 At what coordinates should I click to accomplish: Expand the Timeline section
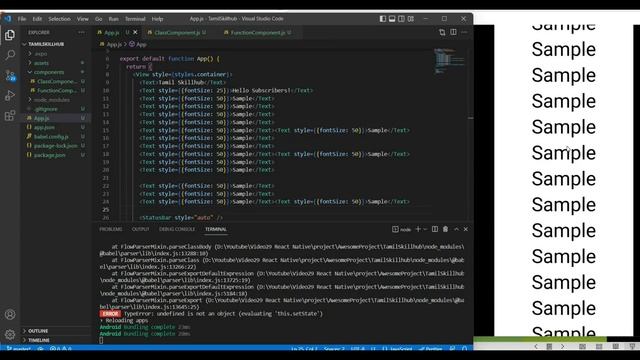coord(56,340)
